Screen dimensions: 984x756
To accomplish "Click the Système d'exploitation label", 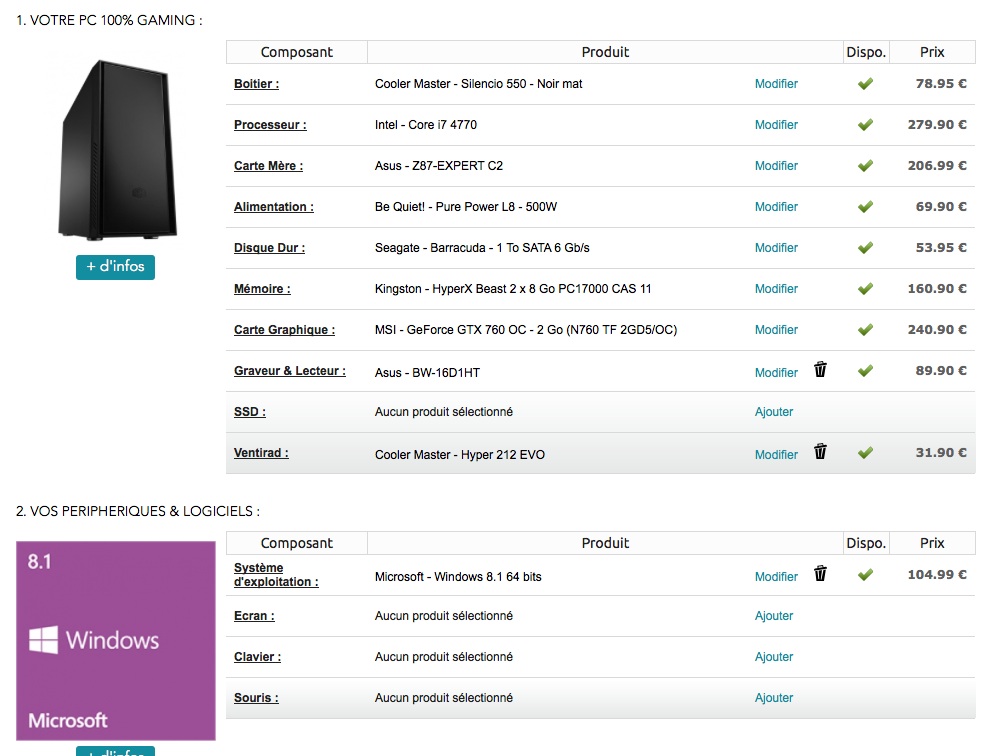I will 276,575.
